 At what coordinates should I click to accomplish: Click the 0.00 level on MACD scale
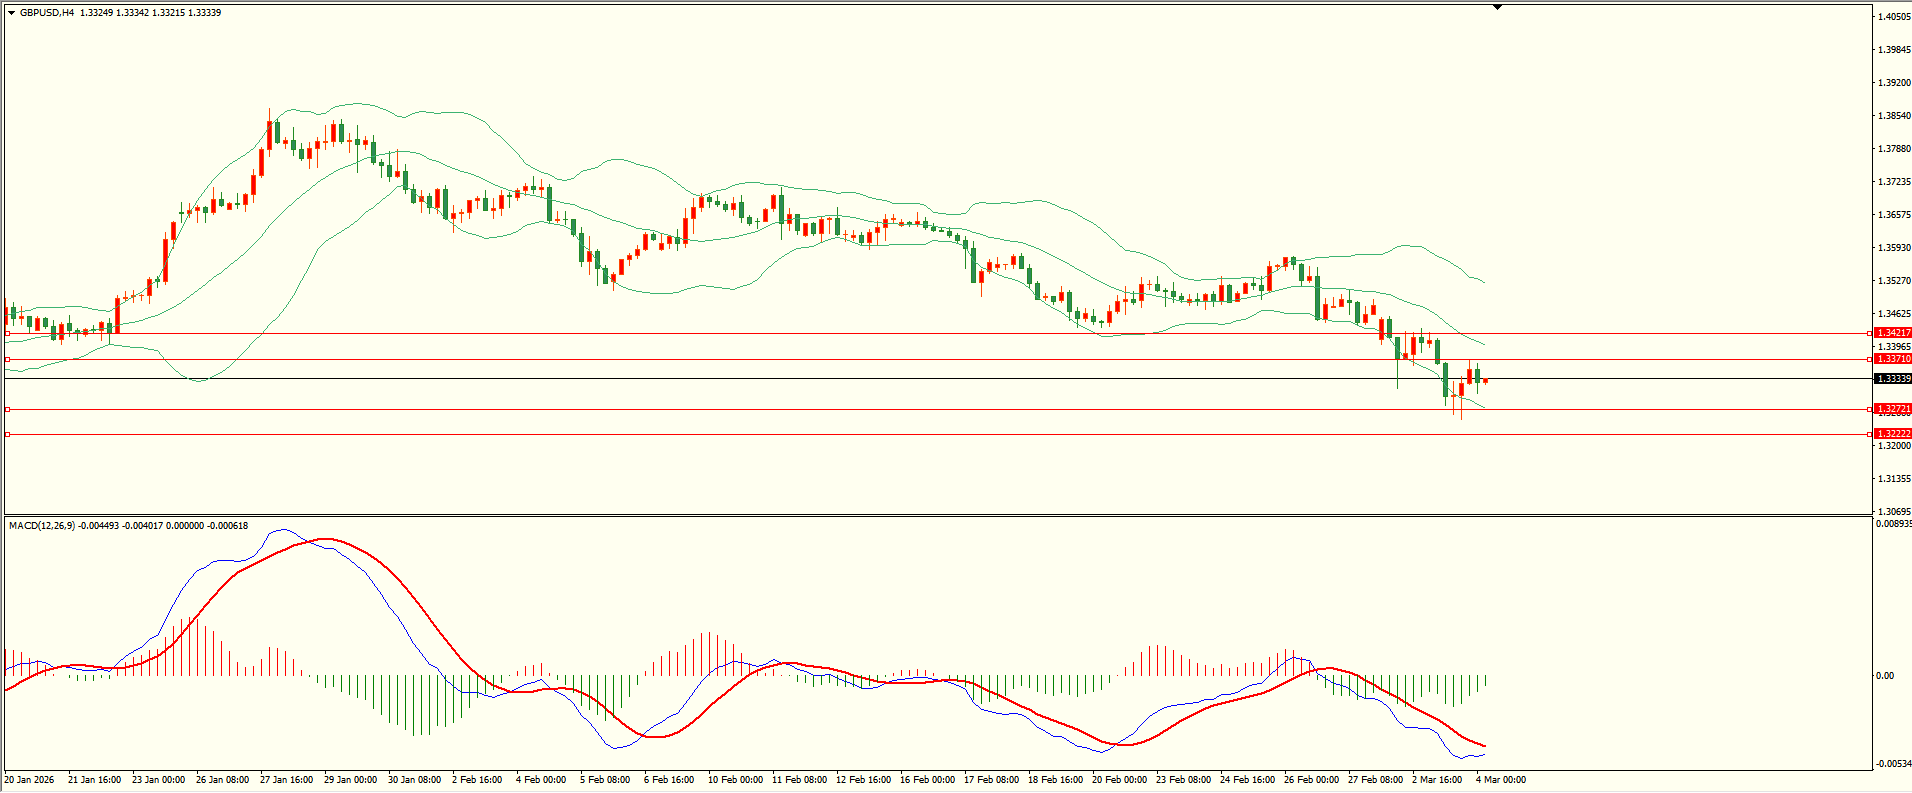point(1885,676)
